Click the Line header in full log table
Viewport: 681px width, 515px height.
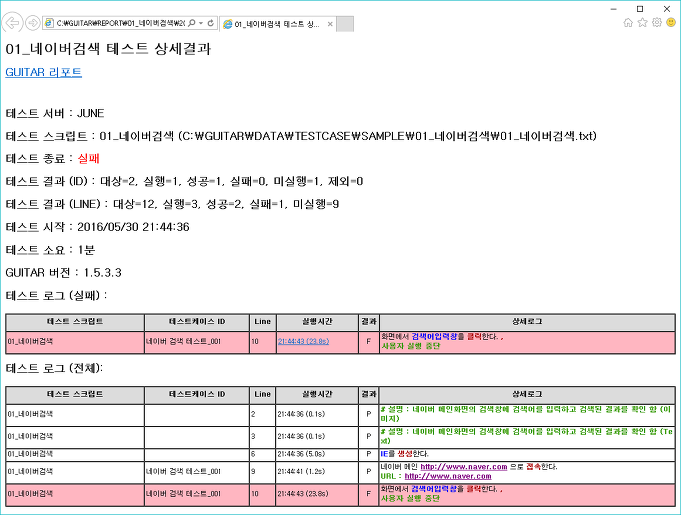point(262,394)
